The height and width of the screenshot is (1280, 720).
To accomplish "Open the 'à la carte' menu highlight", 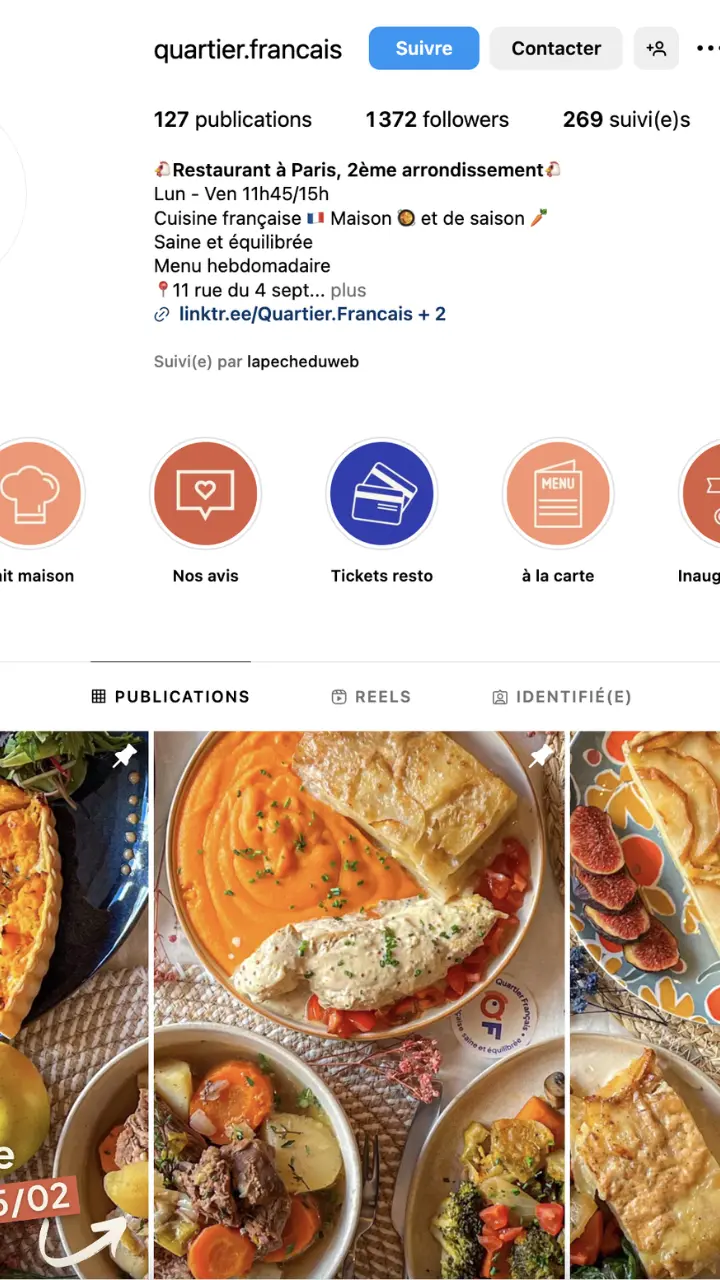I will coord(558,494).
